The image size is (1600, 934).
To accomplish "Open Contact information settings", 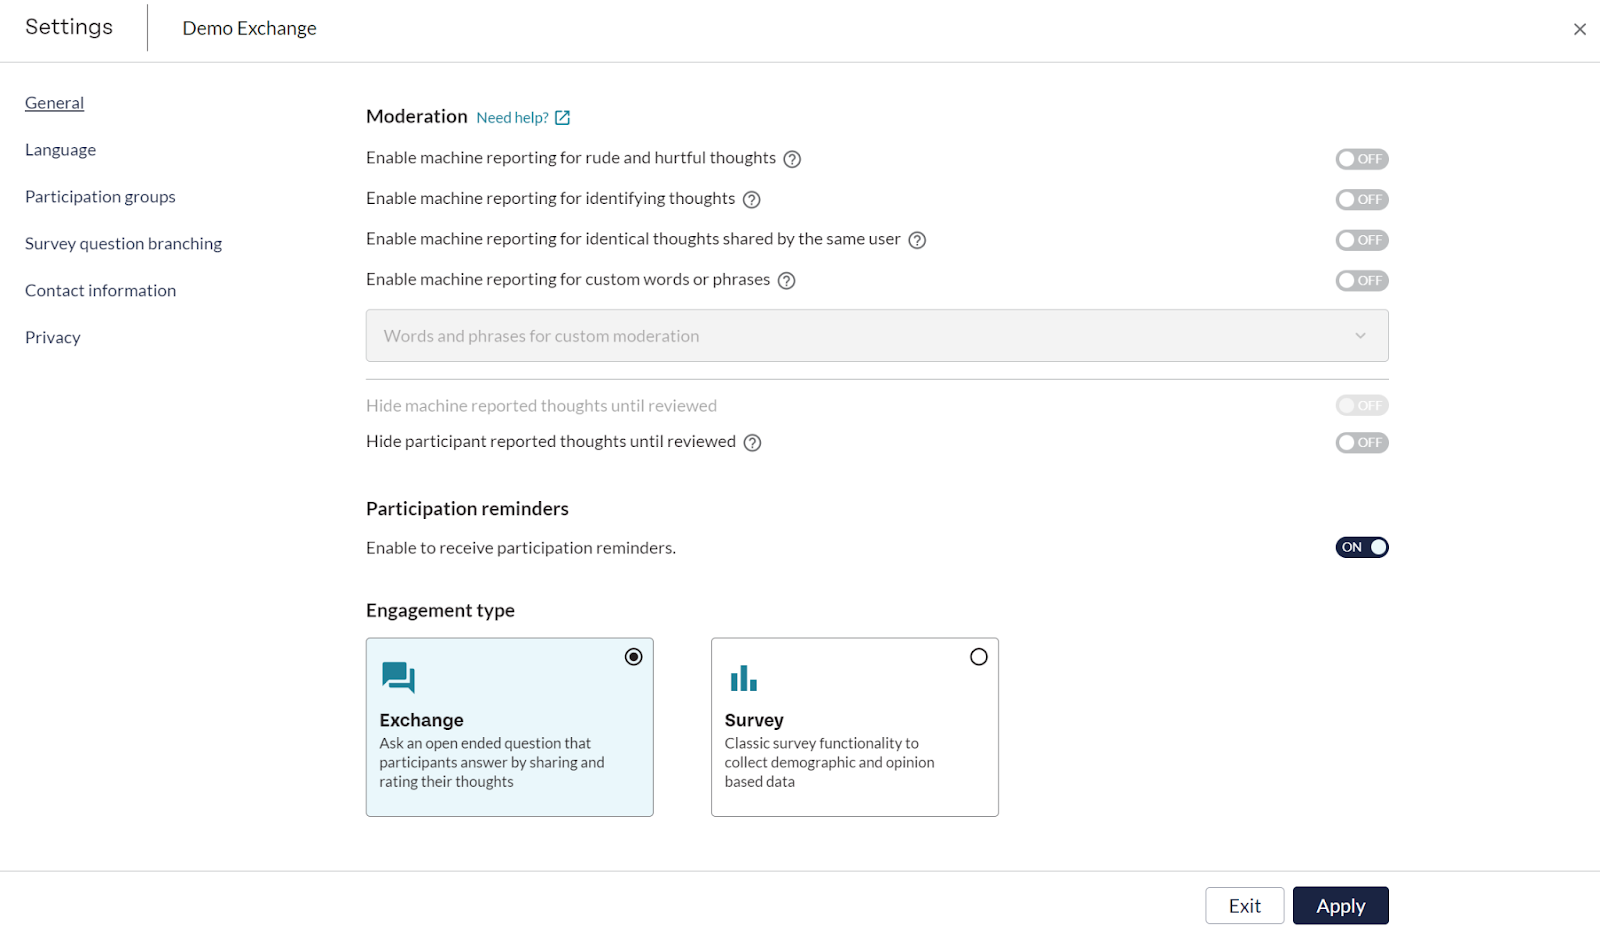I will 100,291.
